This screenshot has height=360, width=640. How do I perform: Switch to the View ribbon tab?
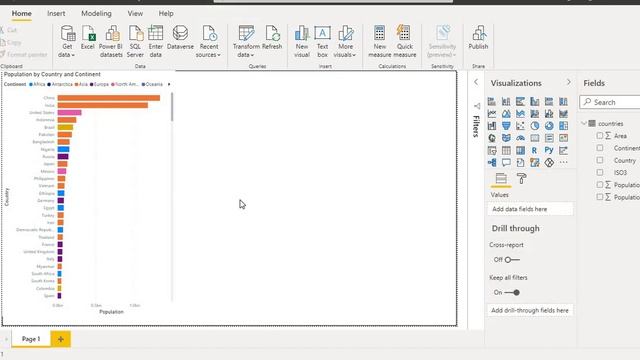(135, 13)
